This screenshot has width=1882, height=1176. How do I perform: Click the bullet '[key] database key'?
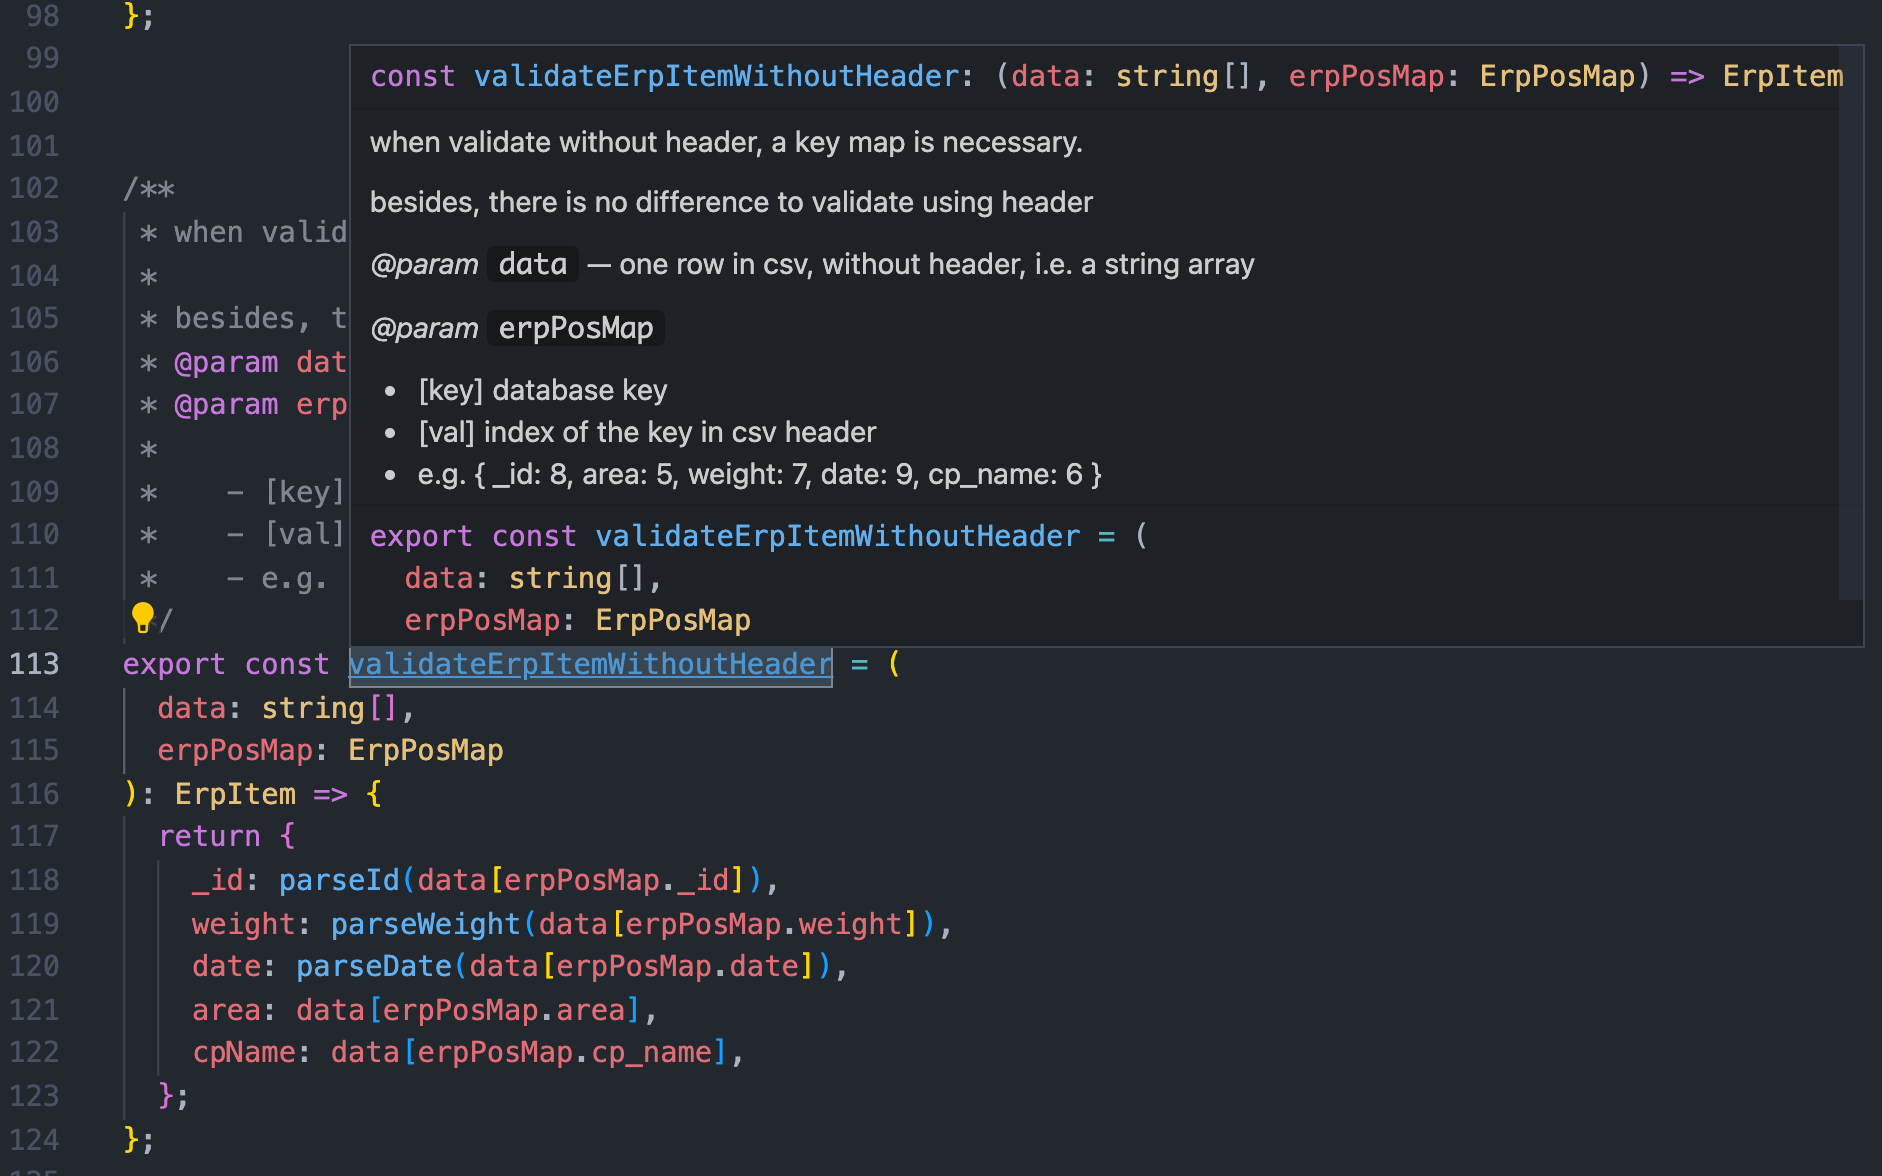(543, 390)
